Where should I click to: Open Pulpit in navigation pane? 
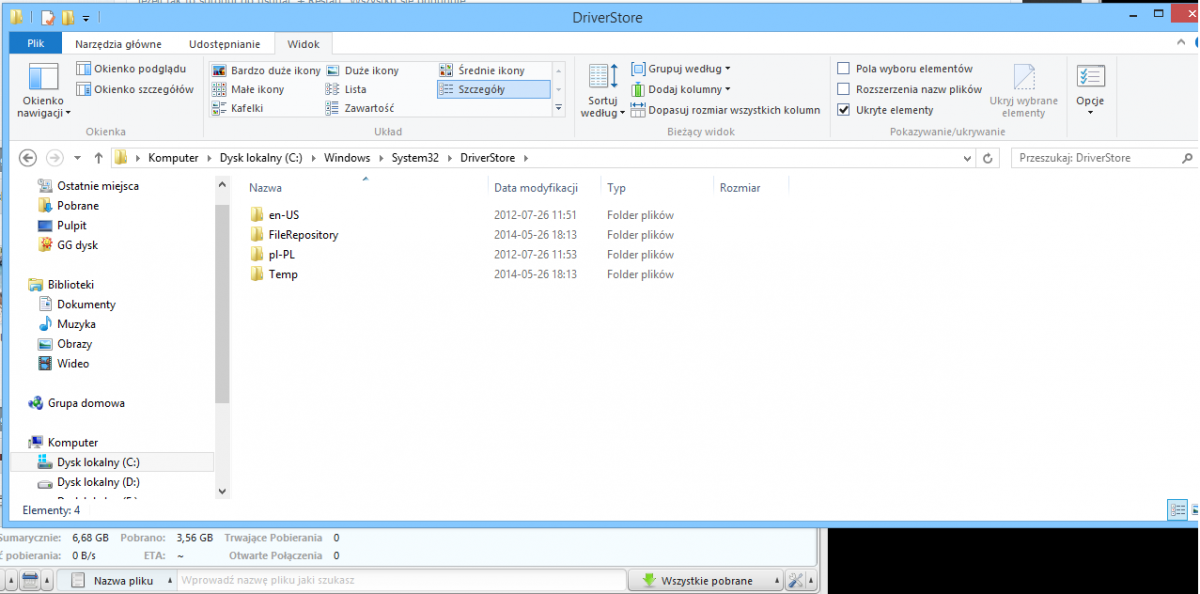(71, 225)
